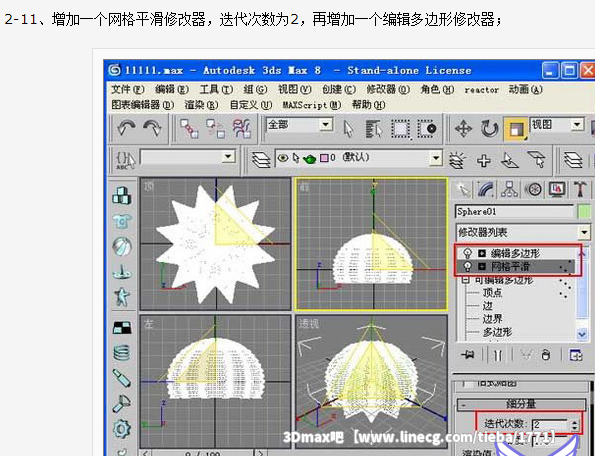Click reactor Rigid Body Collection cubes icon
Viewport: 595px width, 456px height.
tap(121, 196)
